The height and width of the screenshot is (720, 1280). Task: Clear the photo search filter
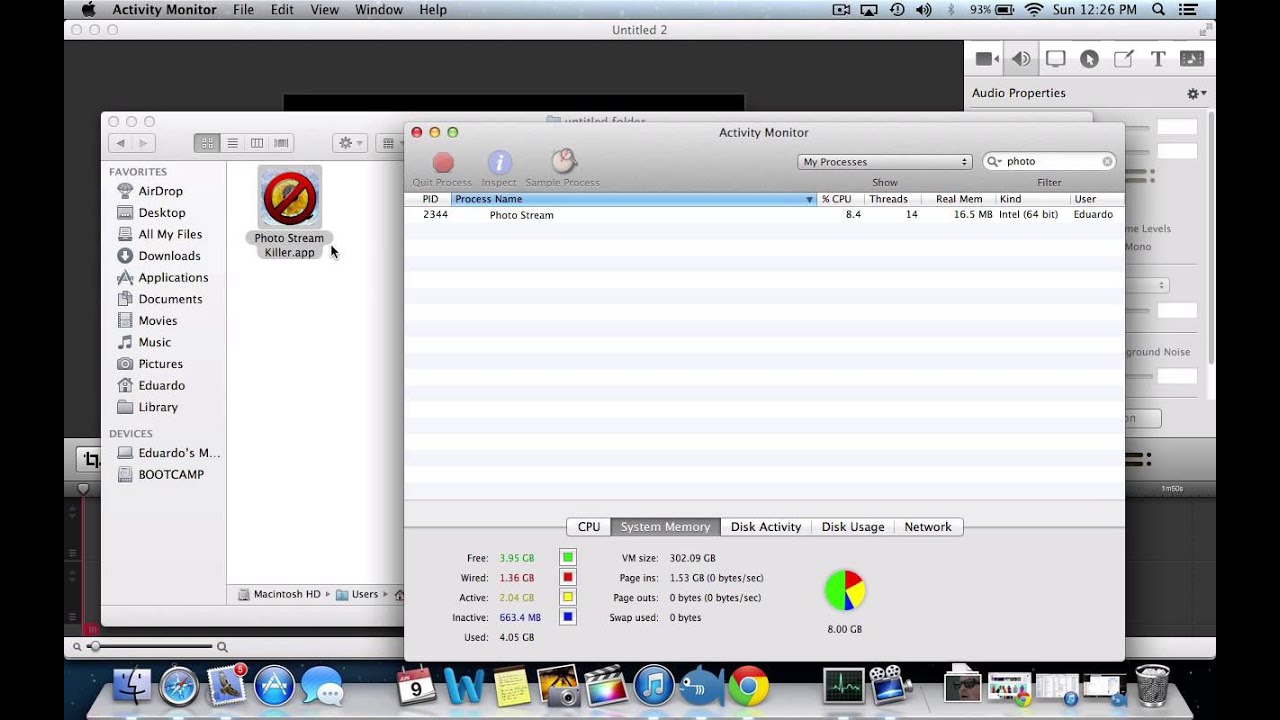[x=1108, y=161]
